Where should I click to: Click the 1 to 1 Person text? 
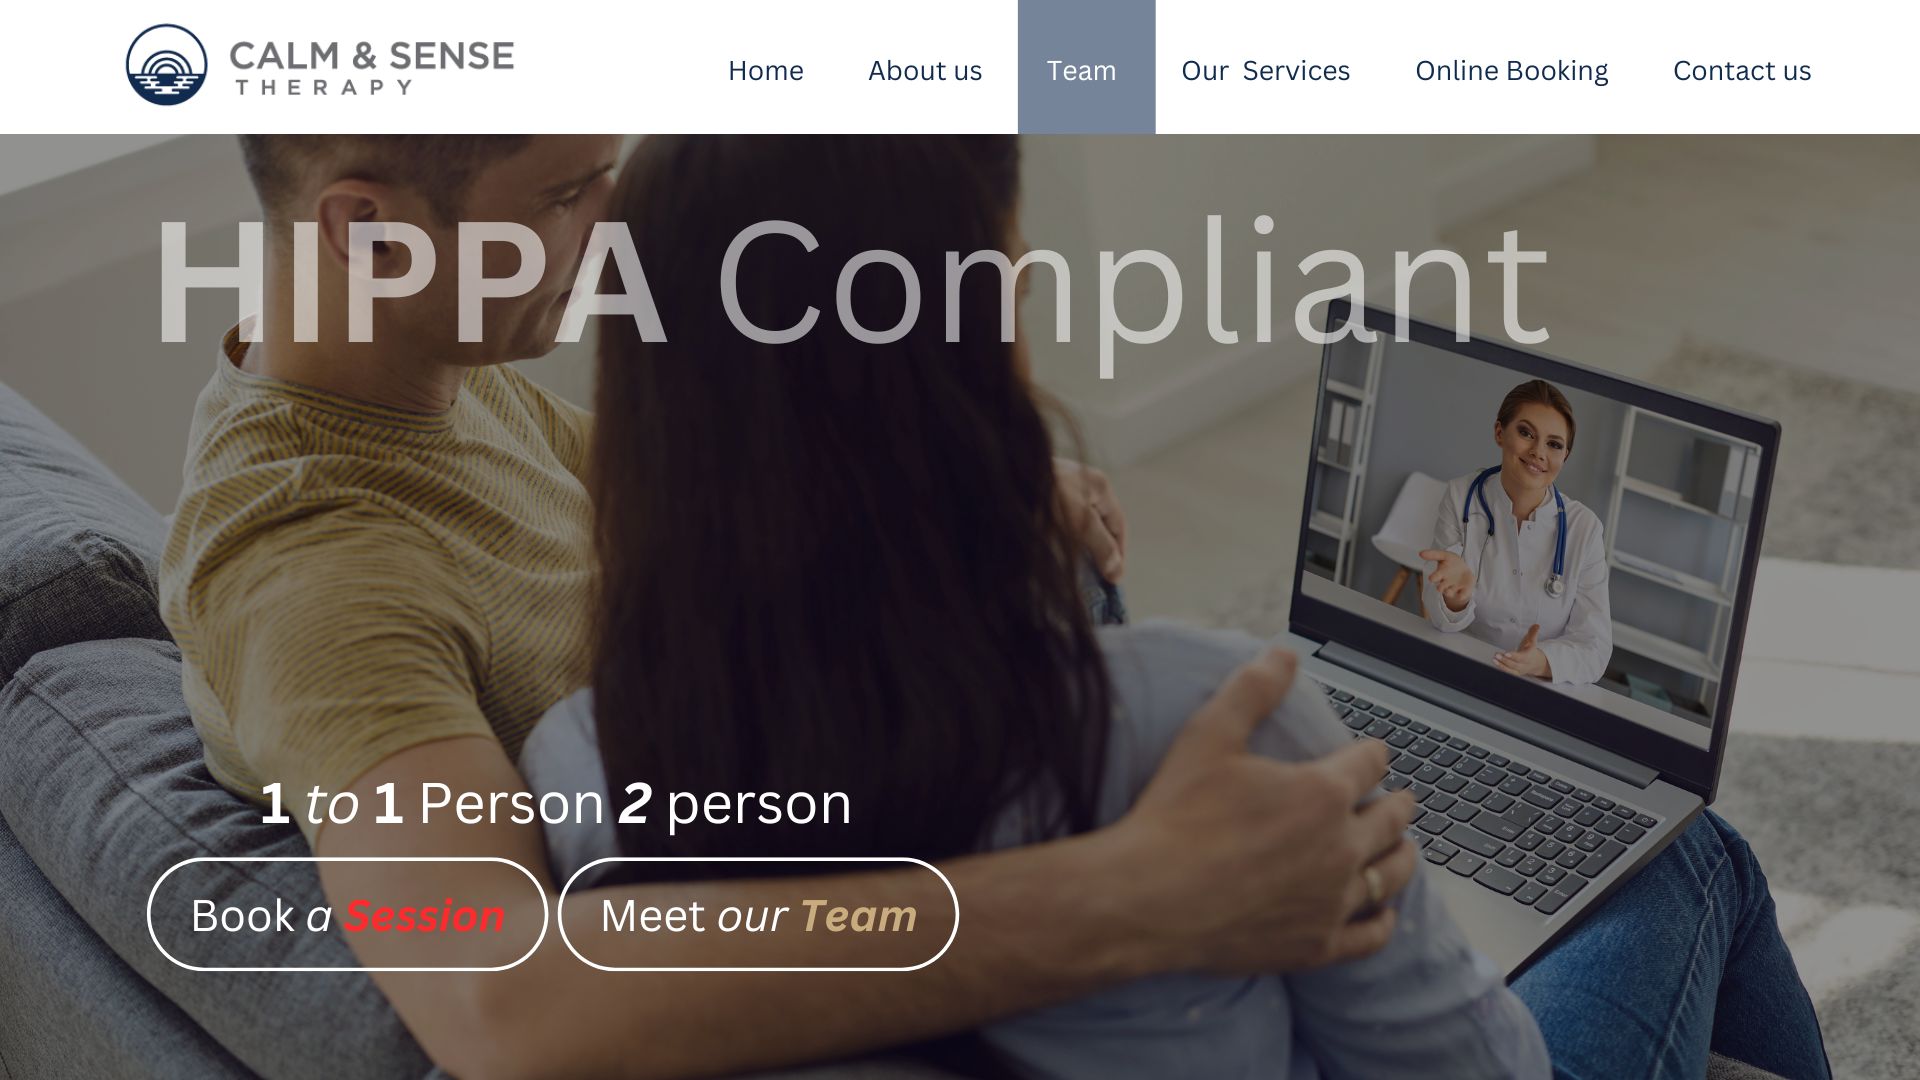(x=432, y=803)
